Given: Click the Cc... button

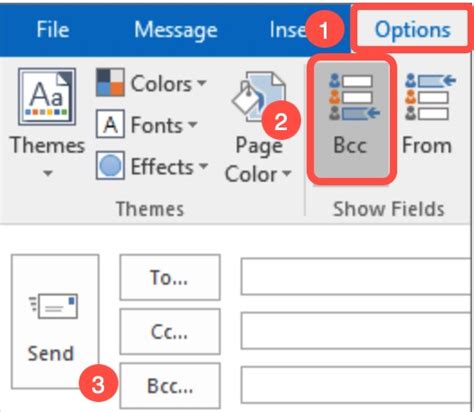Looking at the screenshot, I should click(170, 332).
